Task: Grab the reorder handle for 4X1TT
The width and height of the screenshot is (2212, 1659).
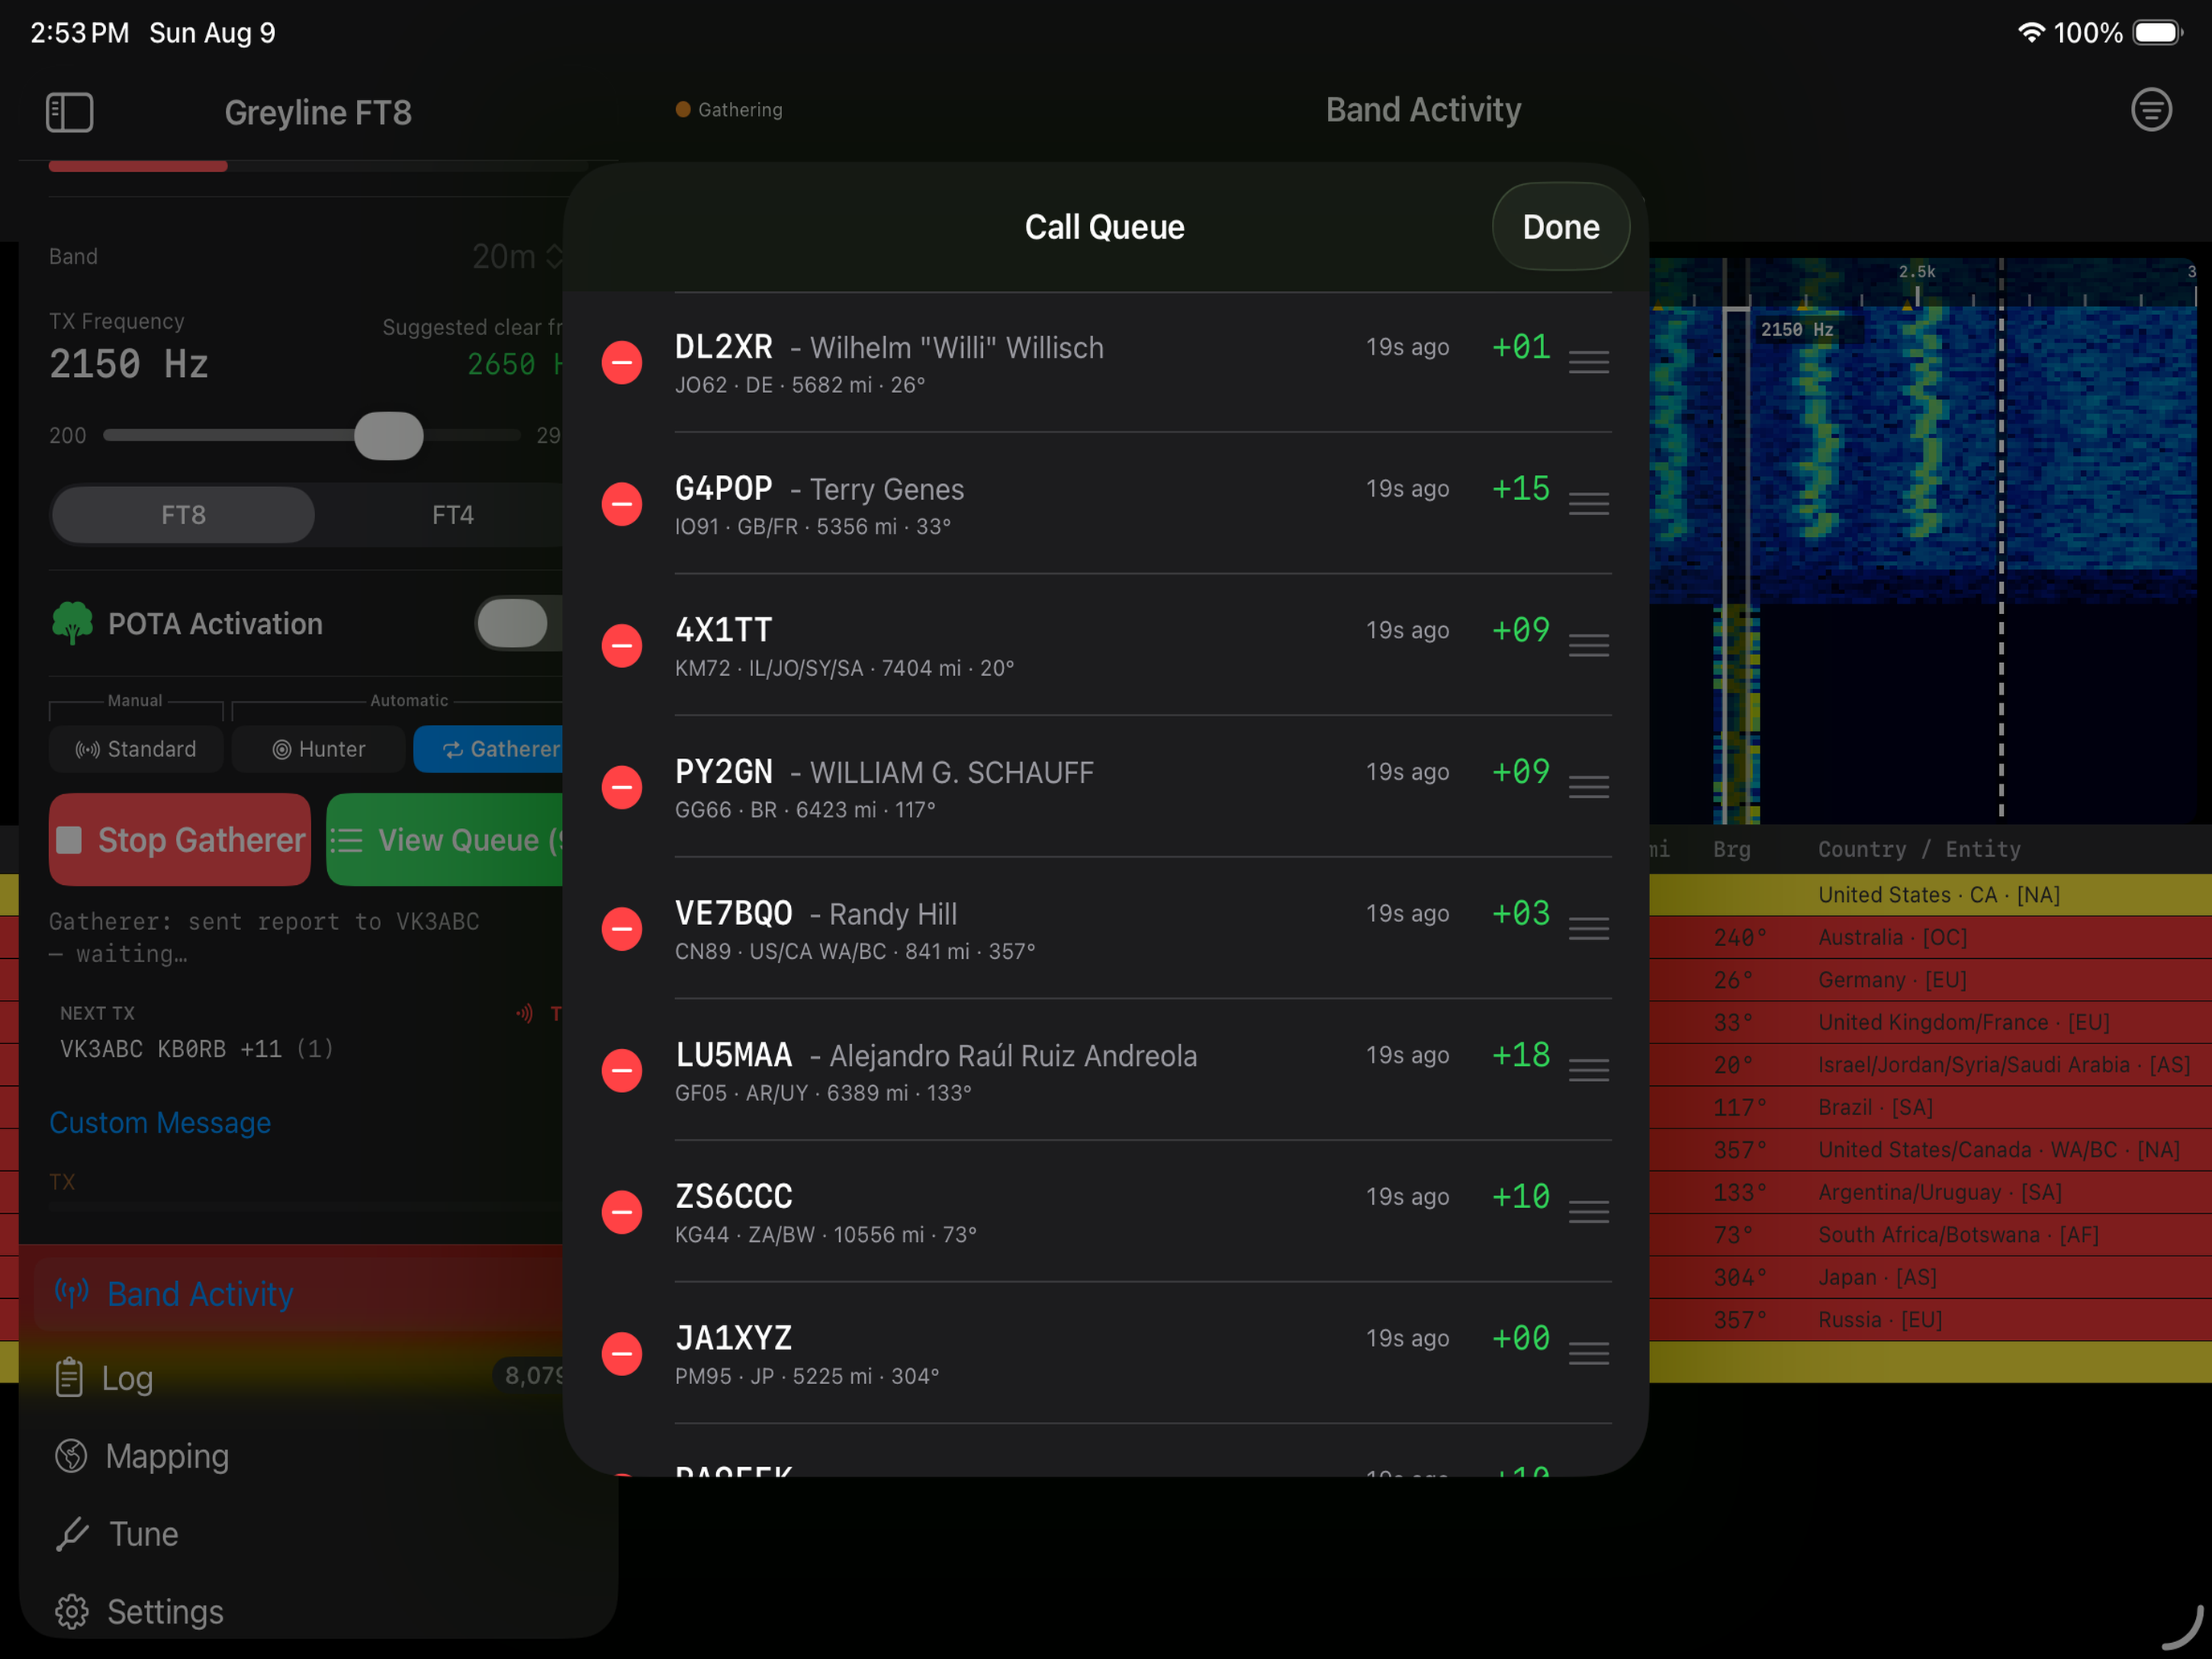Action: click(1588, 646)
